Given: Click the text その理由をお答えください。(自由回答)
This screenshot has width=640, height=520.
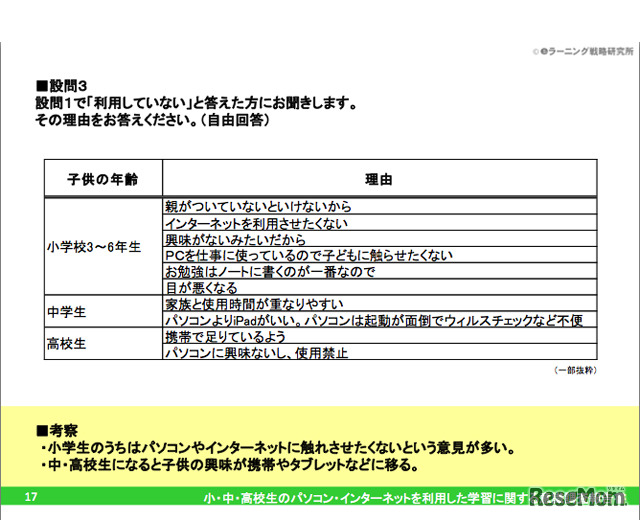Looking at the screenshot, I should click(x=152, y=120).
